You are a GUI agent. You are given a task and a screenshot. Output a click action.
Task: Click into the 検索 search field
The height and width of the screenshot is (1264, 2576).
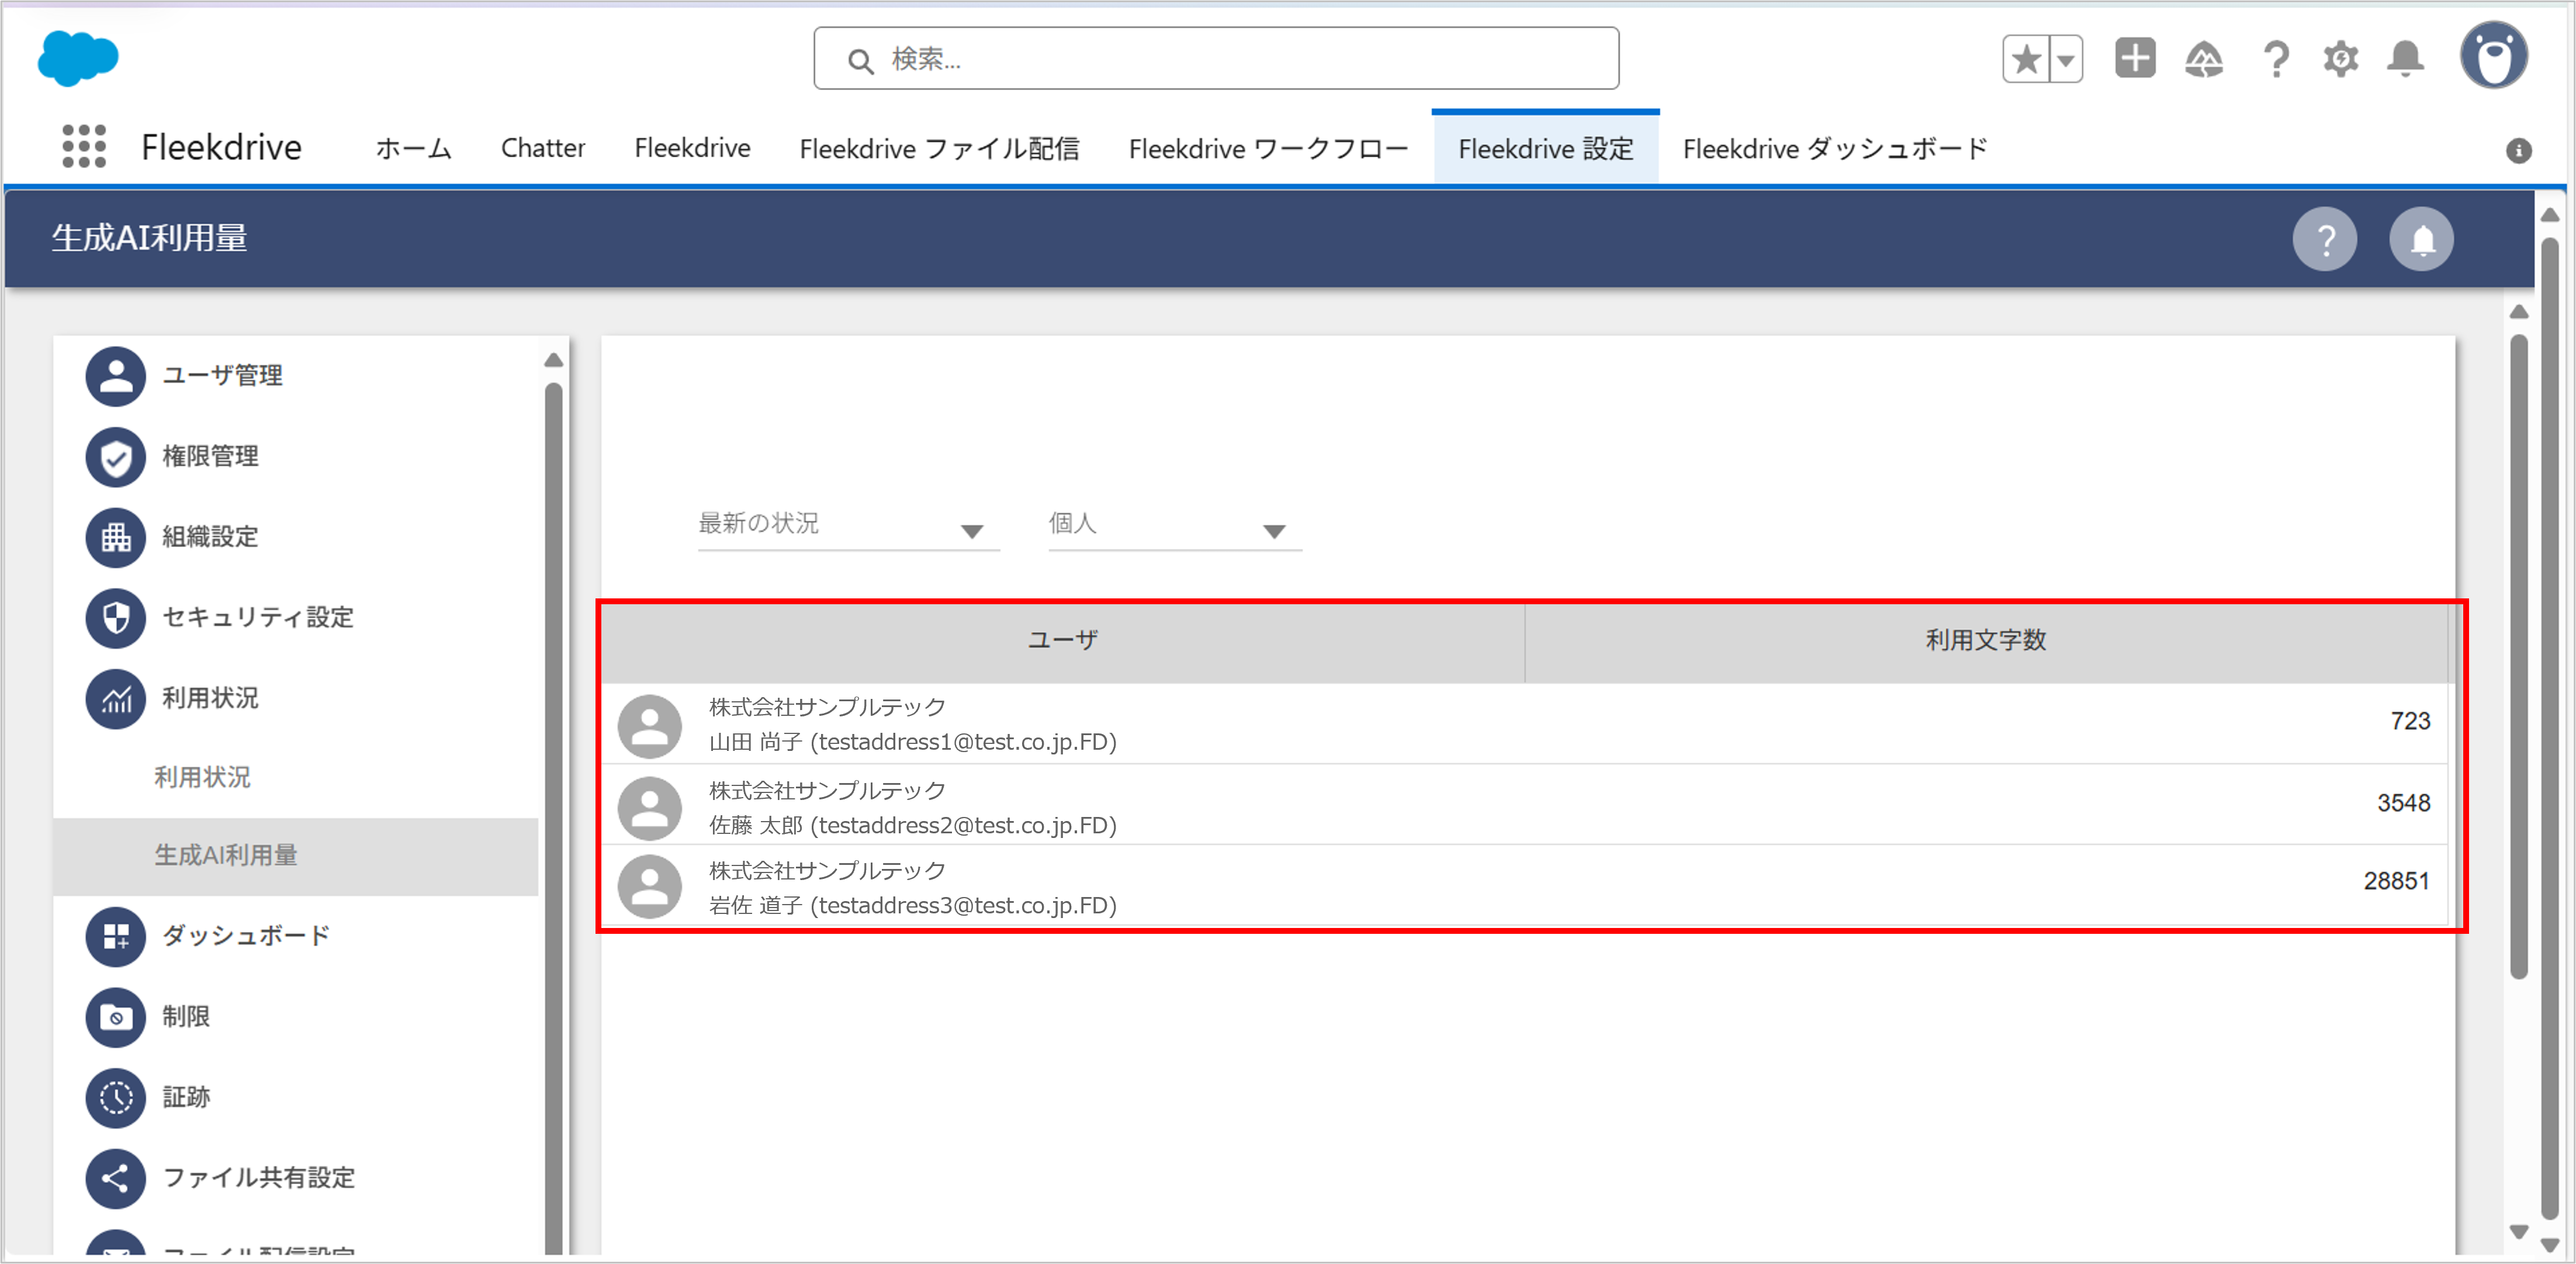1216,59
